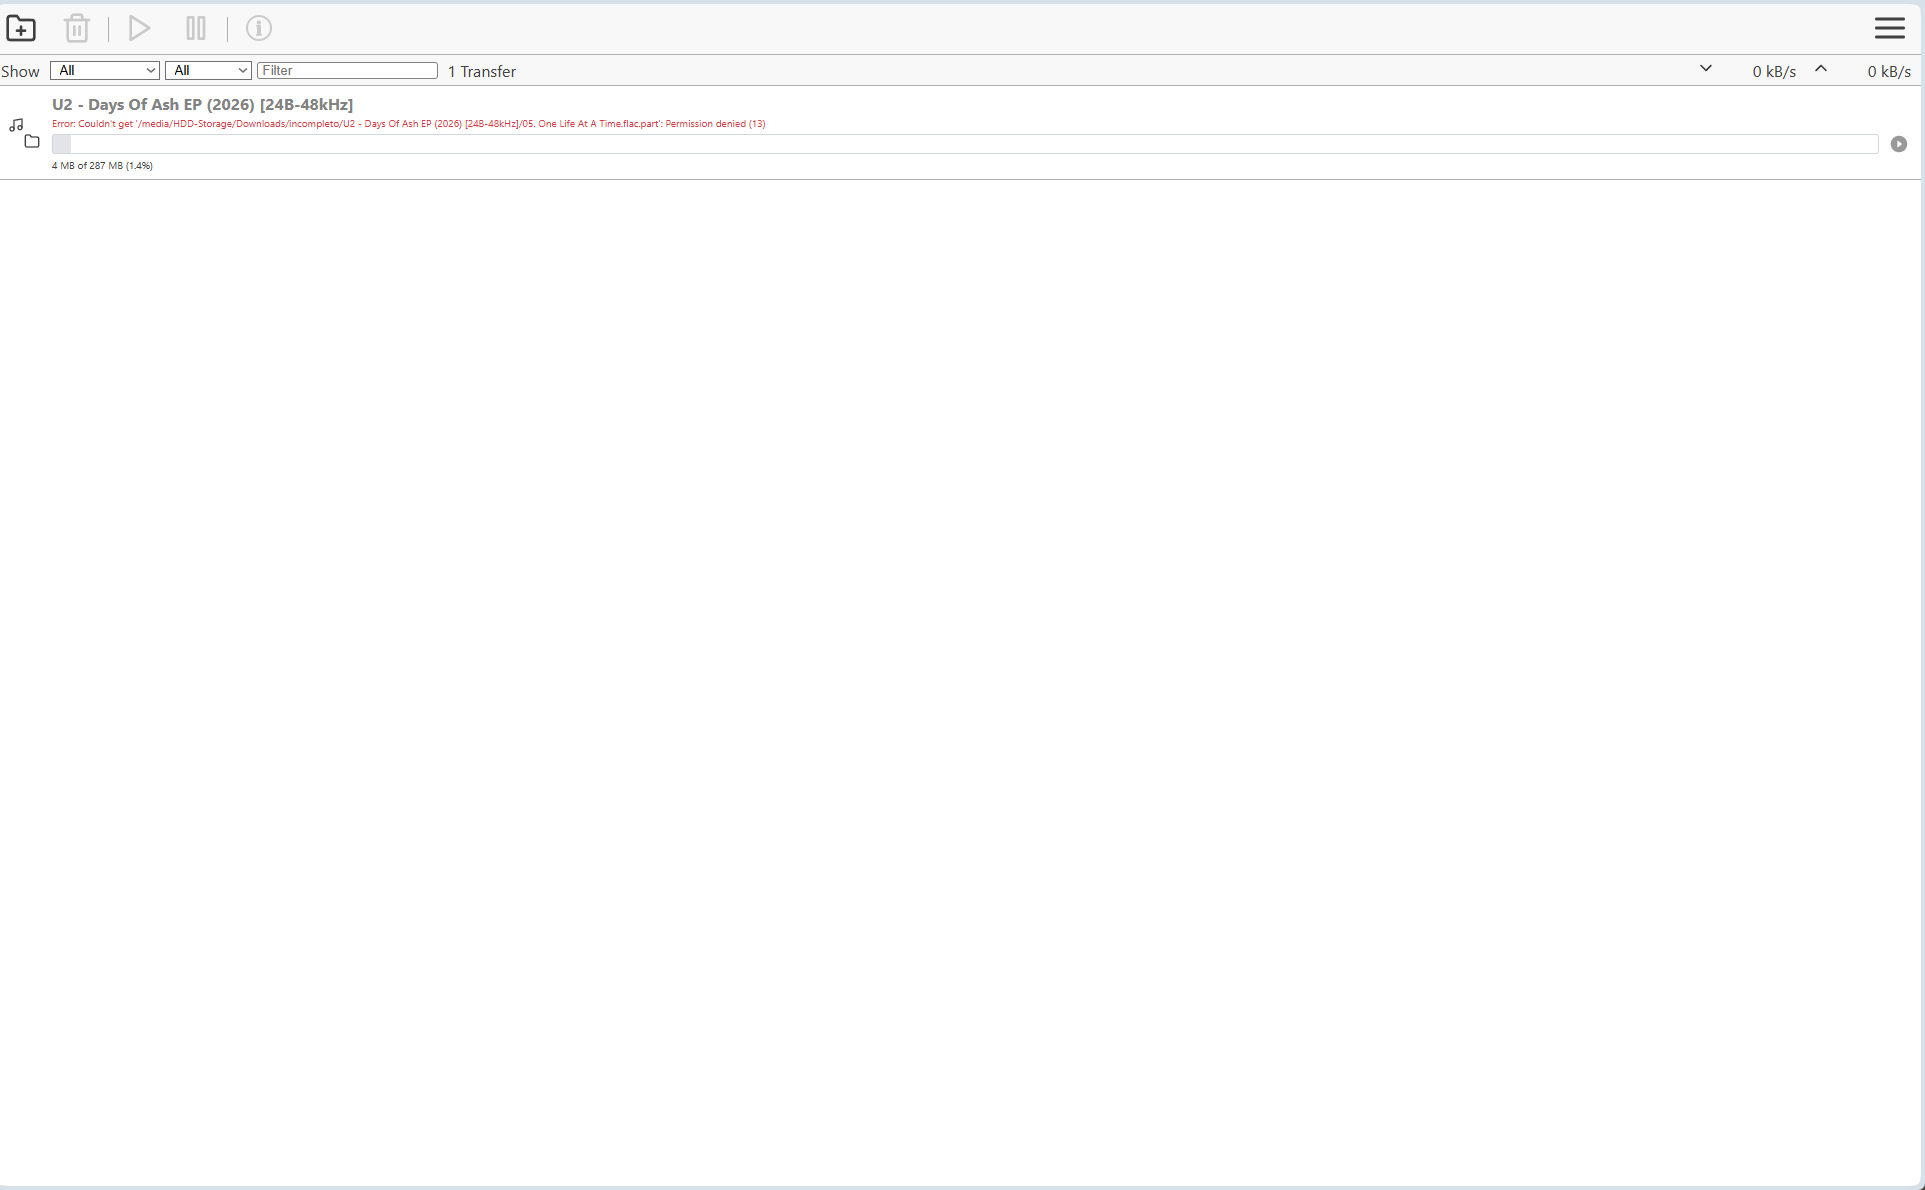Focus the Filter text field
The image size is (1925, 1190).
(347, 70)
